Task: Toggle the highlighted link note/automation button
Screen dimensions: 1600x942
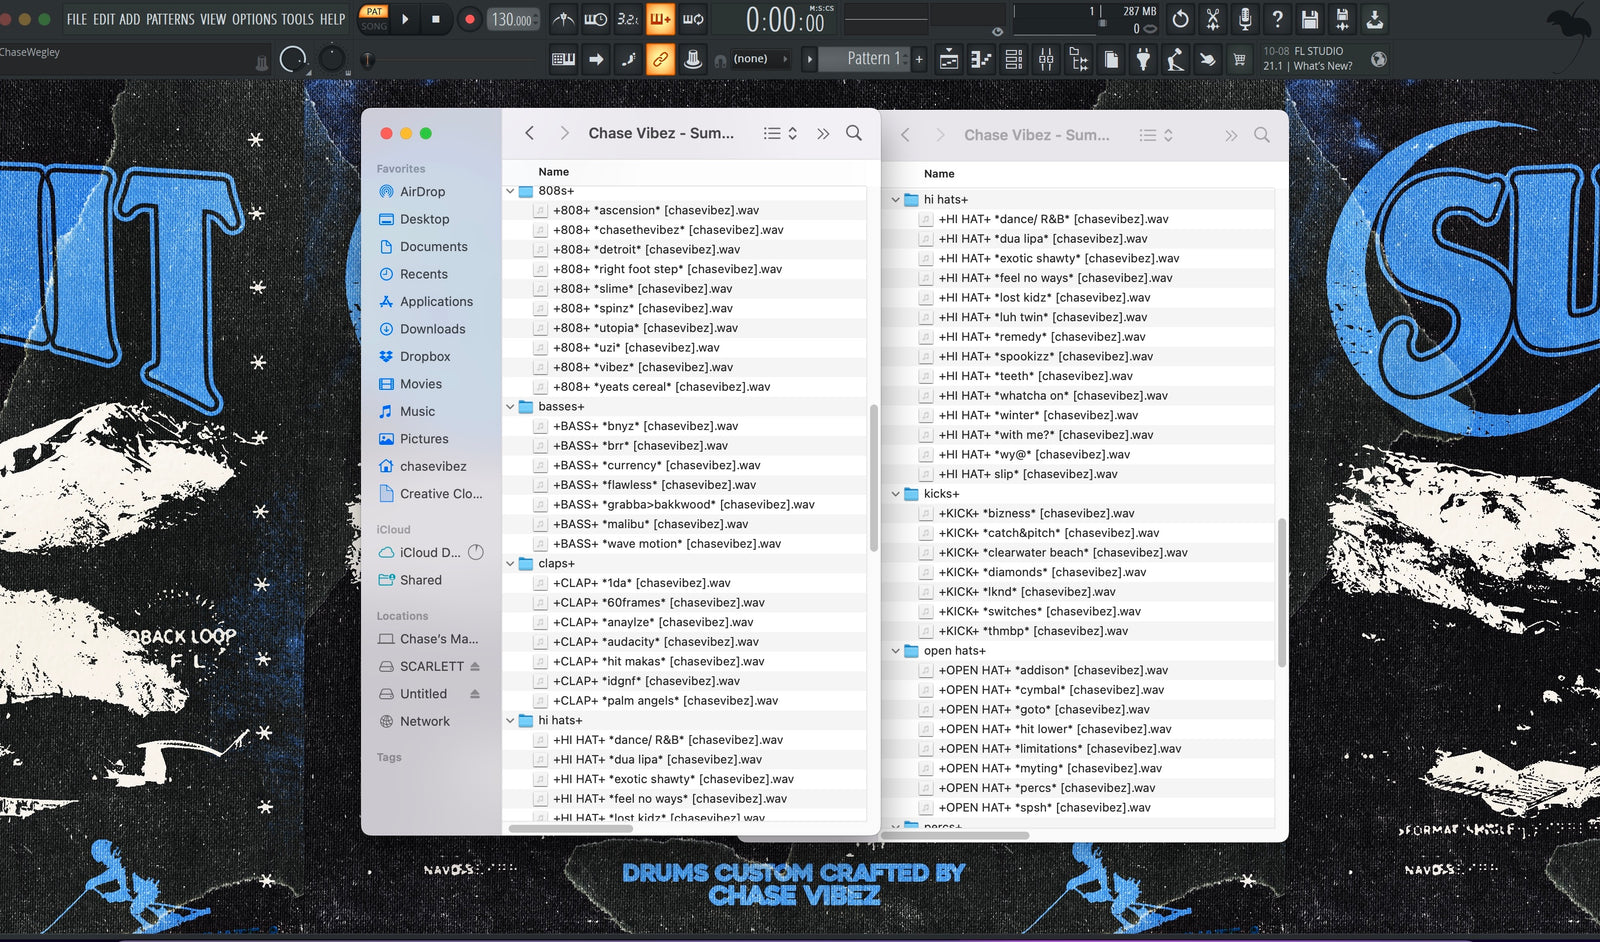Action: (x=660, y=59)
